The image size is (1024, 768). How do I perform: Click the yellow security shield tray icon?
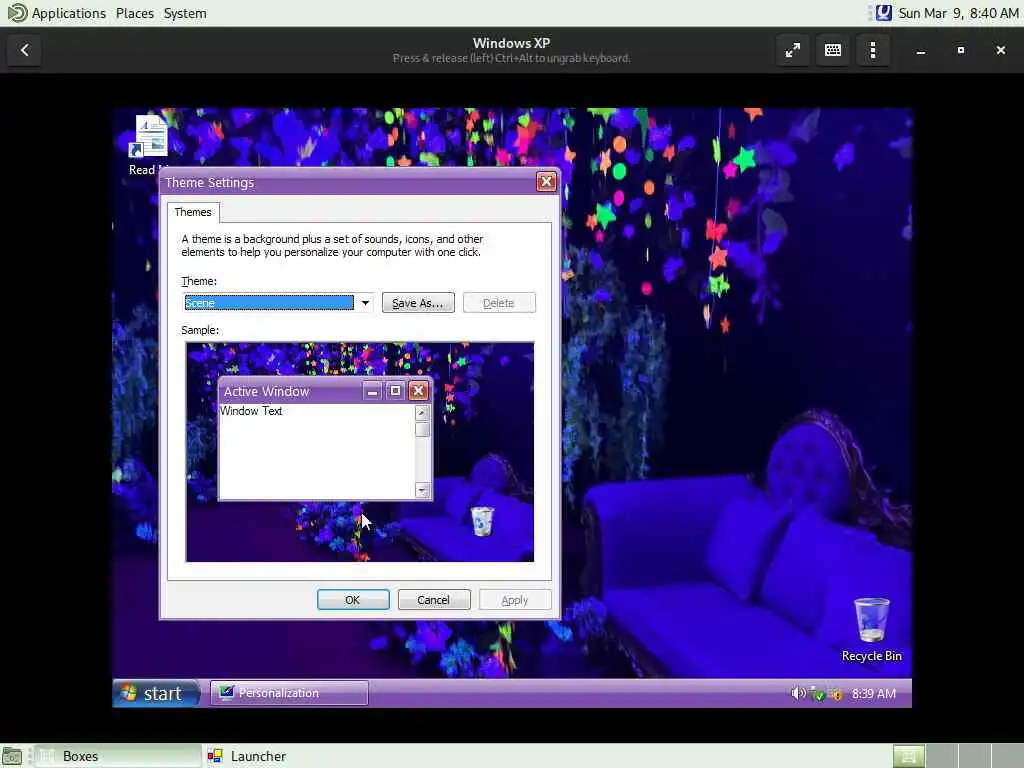point(835,694)
